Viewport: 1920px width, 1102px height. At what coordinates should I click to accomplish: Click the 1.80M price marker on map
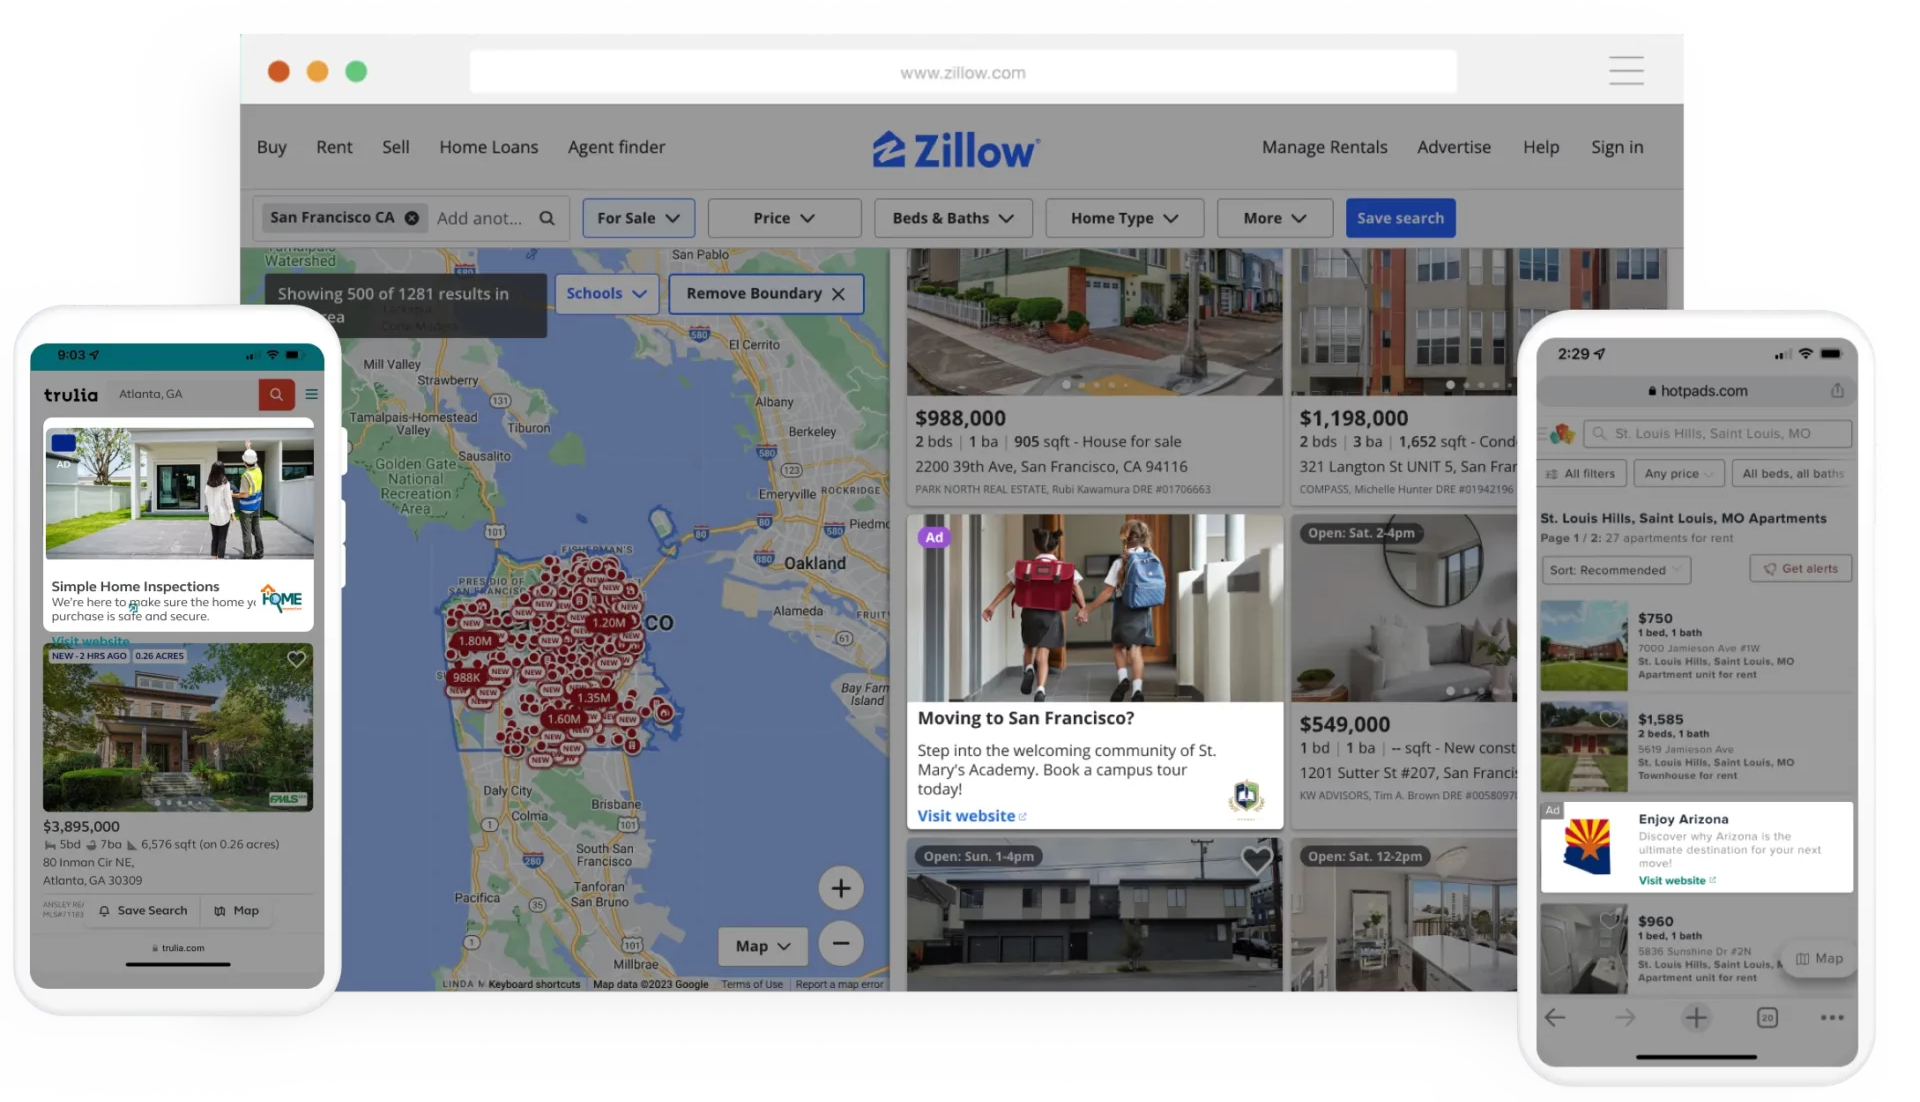pyautogui.click(x=475, y=641)
